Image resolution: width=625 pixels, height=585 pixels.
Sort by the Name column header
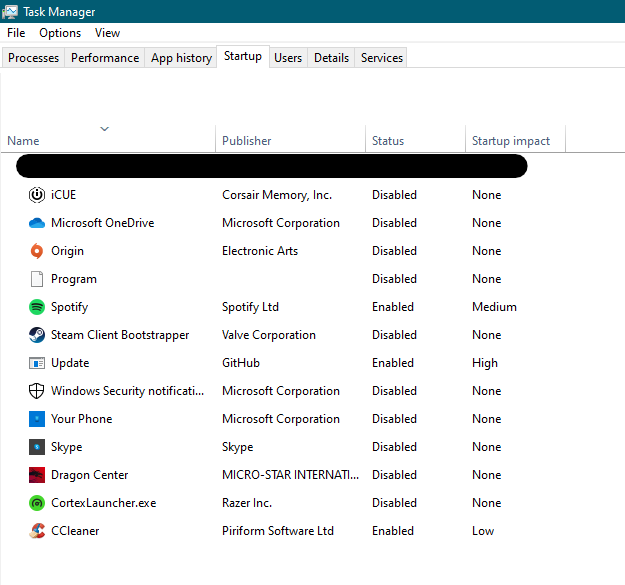point(23,141)
